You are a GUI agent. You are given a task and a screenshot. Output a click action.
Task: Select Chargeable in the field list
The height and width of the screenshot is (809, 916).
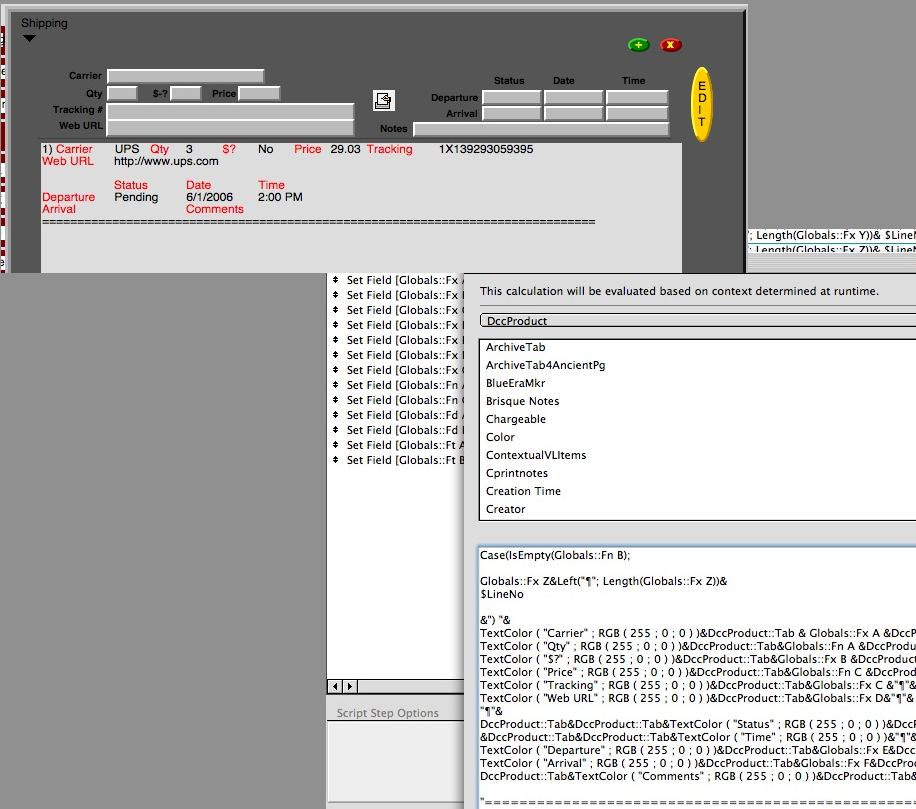coord(516,419)
